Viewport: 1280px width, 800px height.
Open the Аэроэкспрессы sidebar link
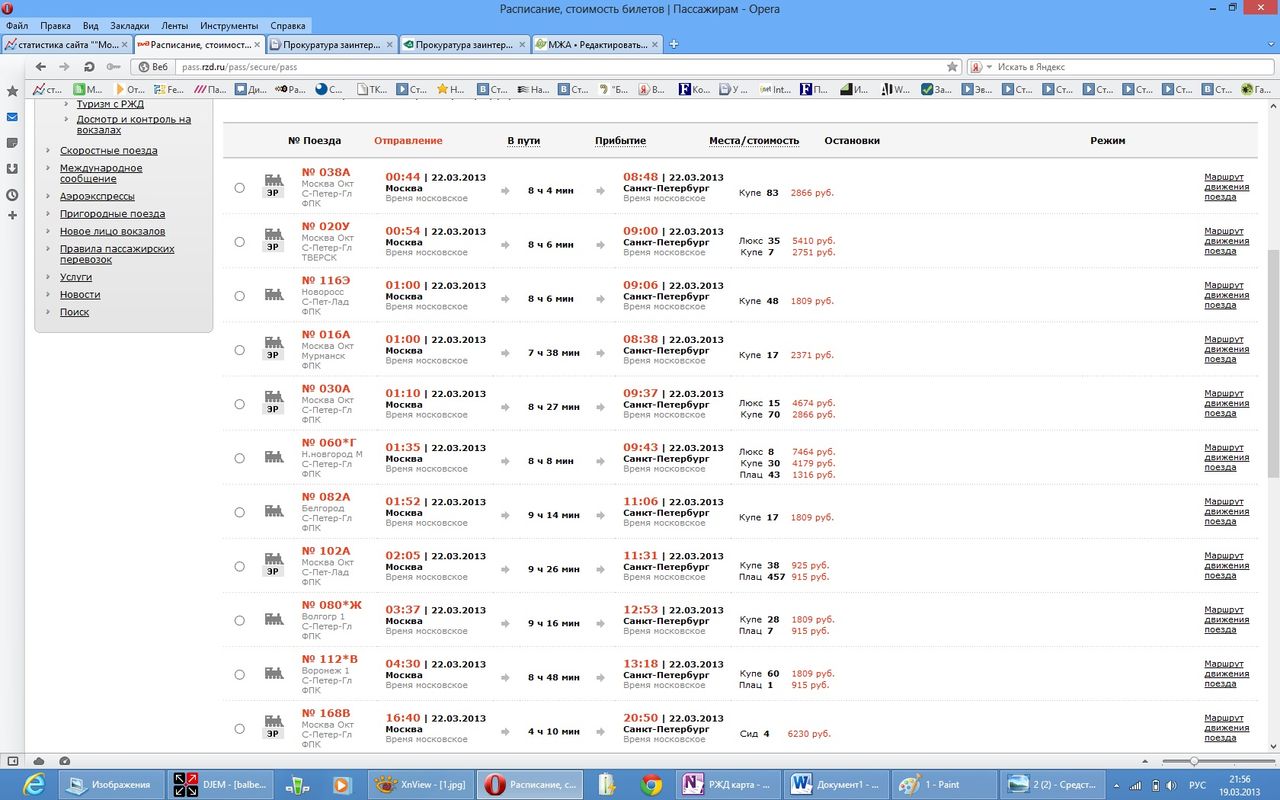click(x=96, y=197)
